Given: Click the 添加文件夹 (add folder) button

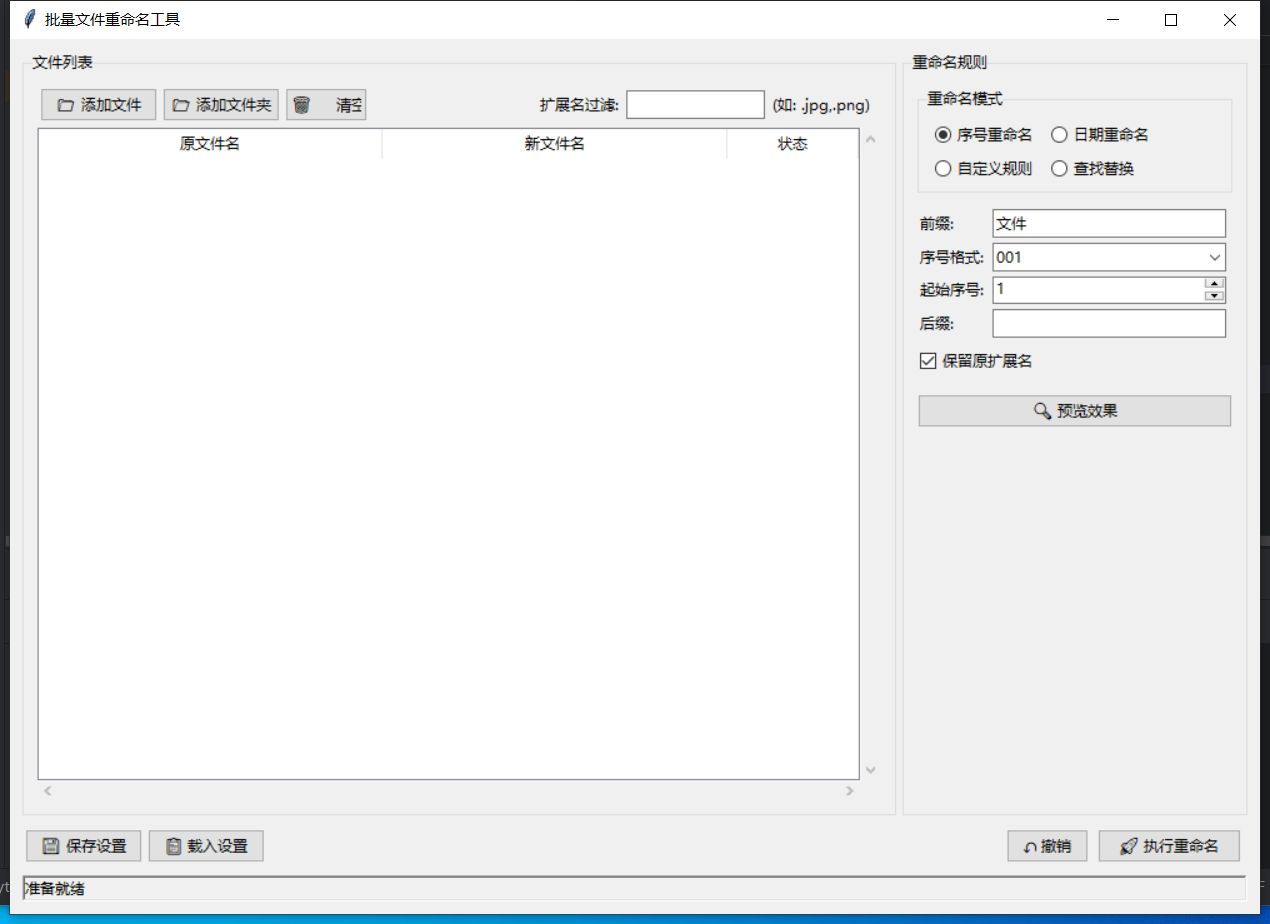Looking at the screenshot, I should click(x=221, y=105).
